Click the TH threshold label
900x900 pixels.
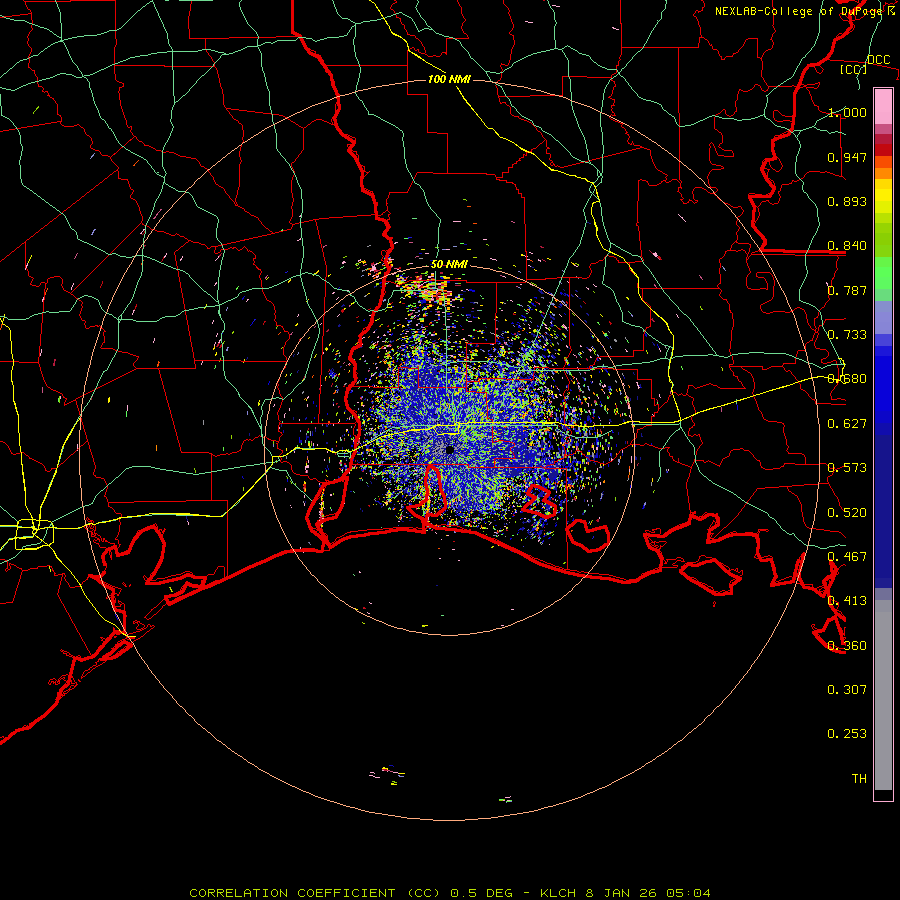(859, 779)
